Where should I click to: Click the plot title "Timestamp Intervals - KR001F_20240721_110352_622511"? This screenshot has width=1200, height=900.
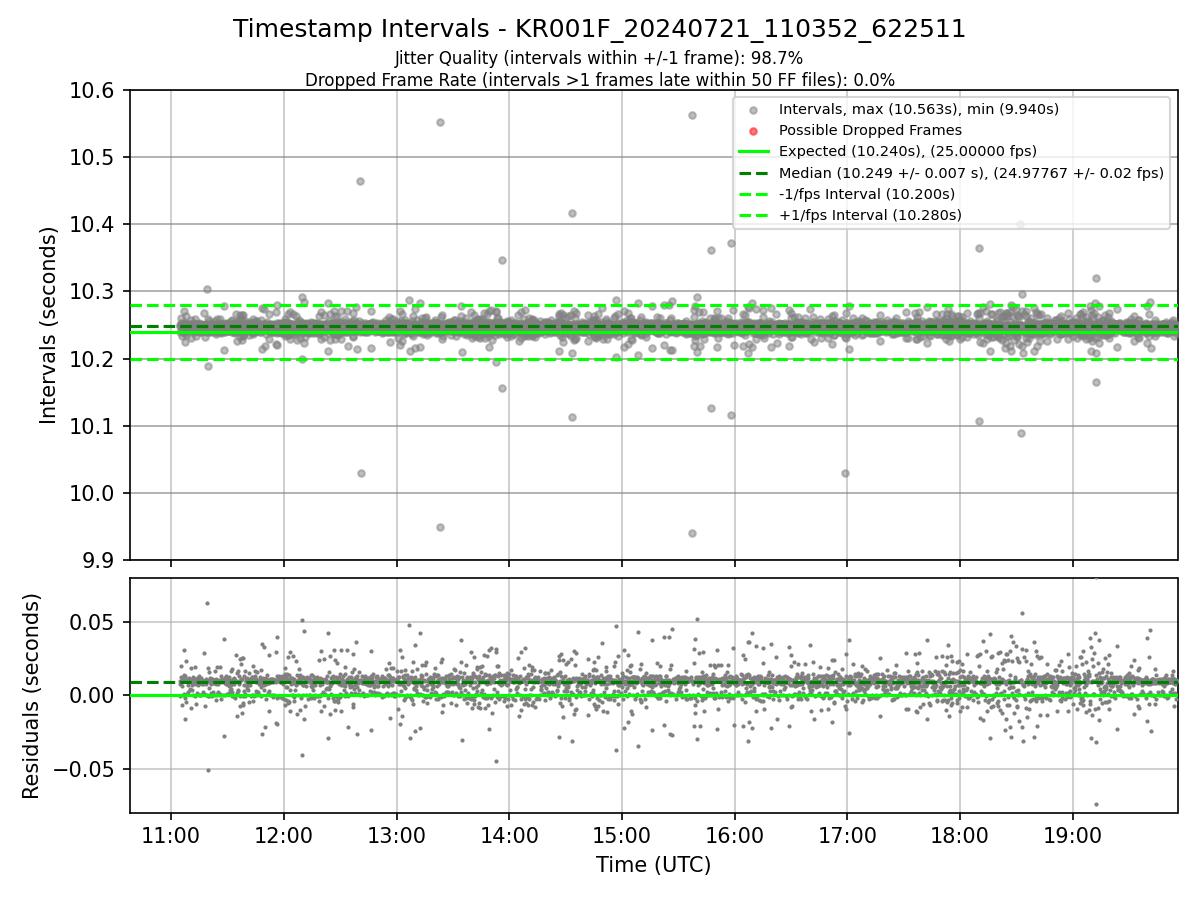(599, 29)
